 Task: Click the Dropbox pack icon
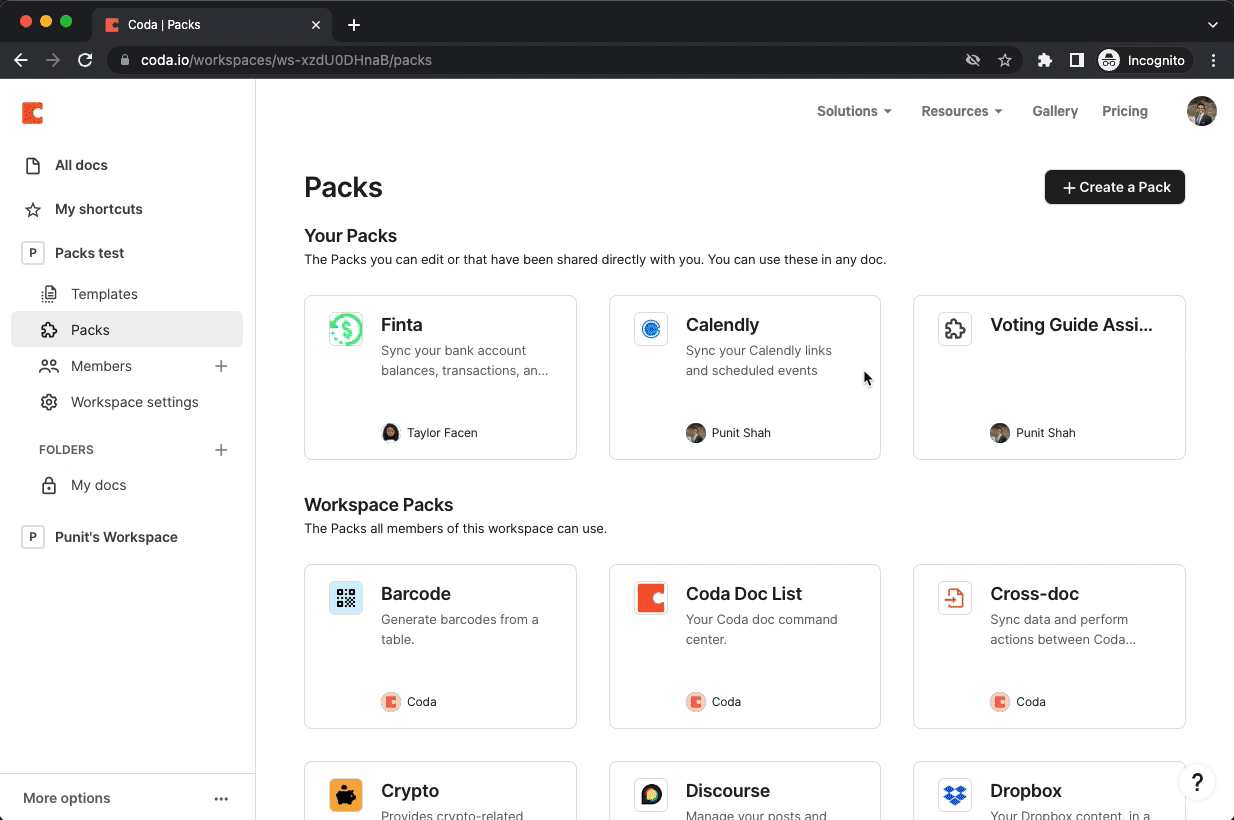coord(955,795)
